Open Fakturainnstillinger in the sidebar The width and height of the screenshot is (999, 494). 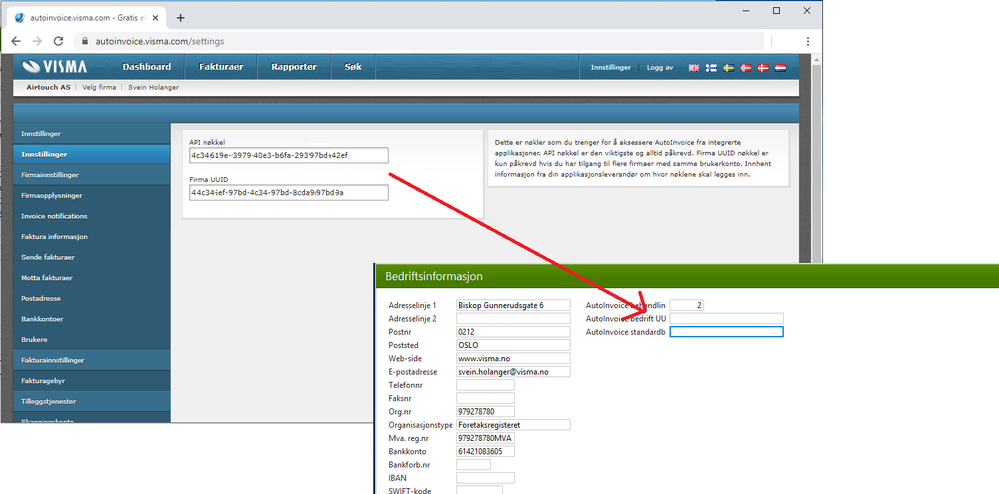click(x=92, y=360)
